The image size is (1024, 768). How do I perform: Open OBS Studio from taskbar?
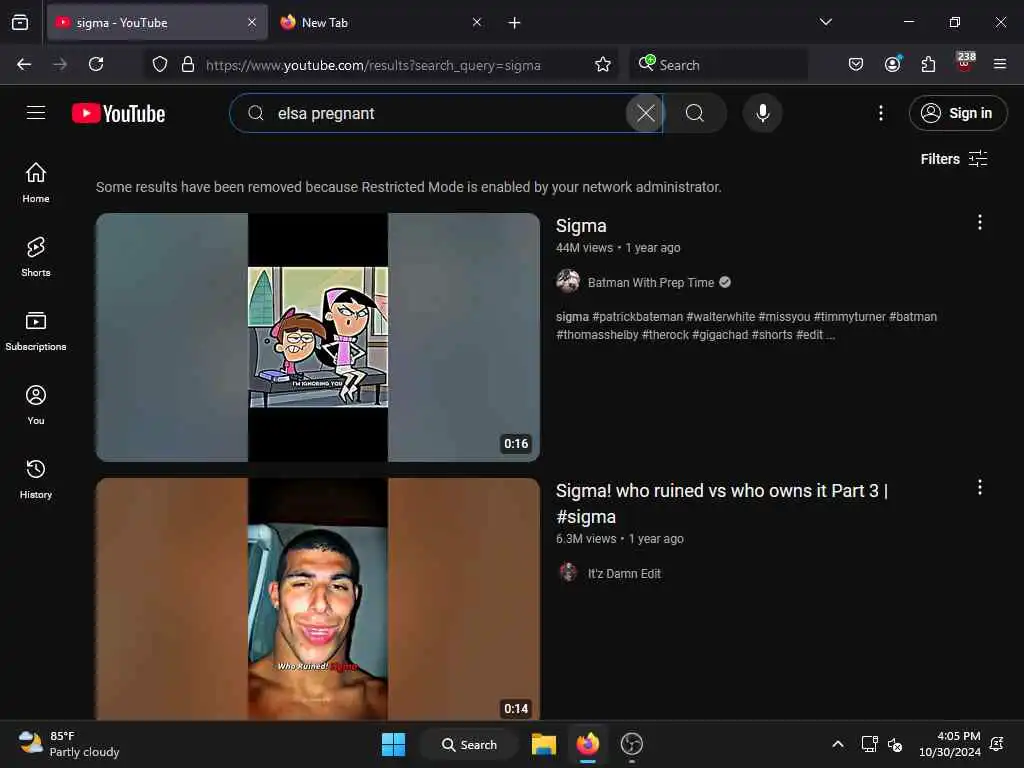coord(632,744)
